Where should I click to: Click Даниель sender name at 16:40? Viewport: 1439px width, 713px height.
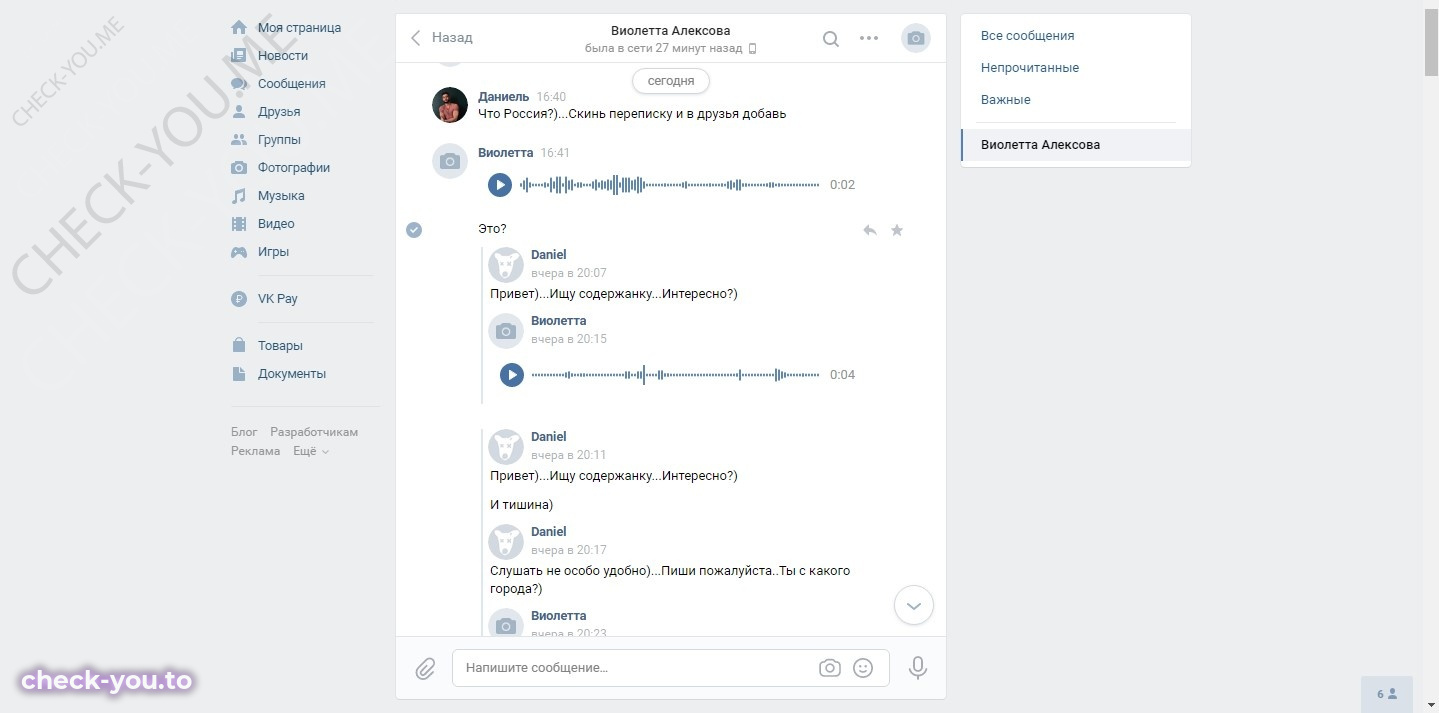pos(504,97)
